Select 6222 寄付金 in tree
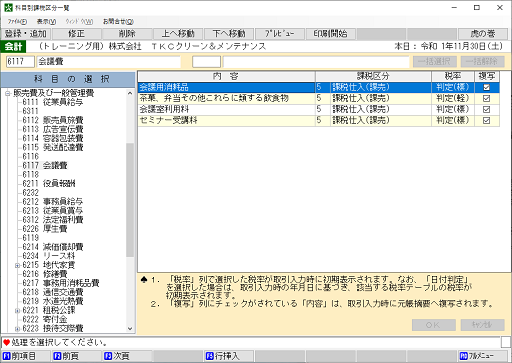 (45, 319)
